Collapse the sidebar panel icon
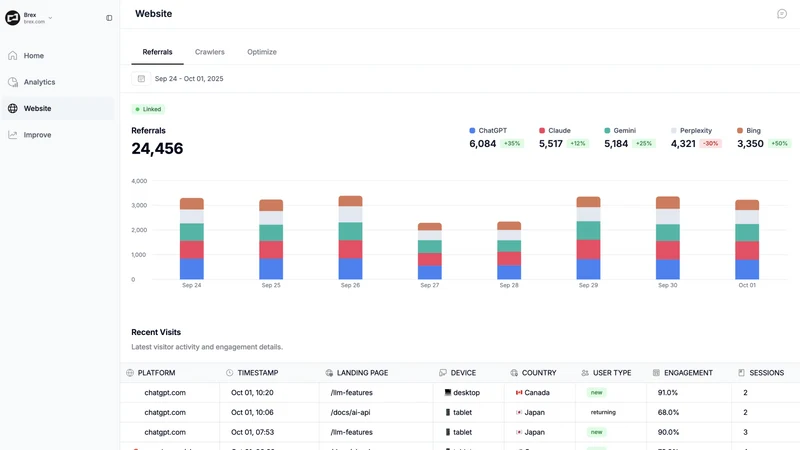The width and height of the screenshot is (800, 450). pos(109,18)
